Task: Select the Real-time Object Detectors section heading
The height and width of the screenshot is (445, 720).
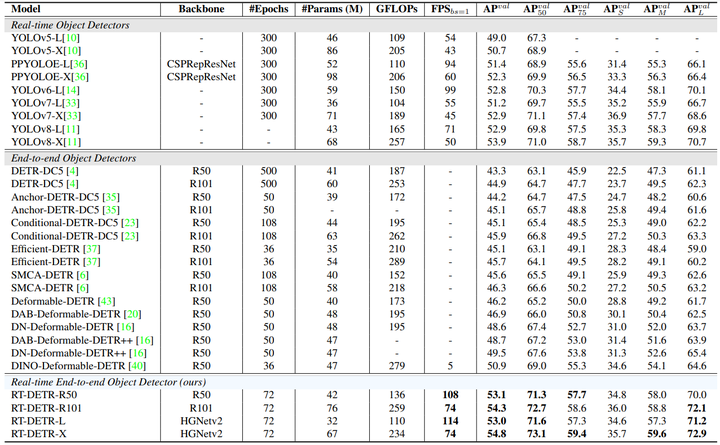Action: 70,25
